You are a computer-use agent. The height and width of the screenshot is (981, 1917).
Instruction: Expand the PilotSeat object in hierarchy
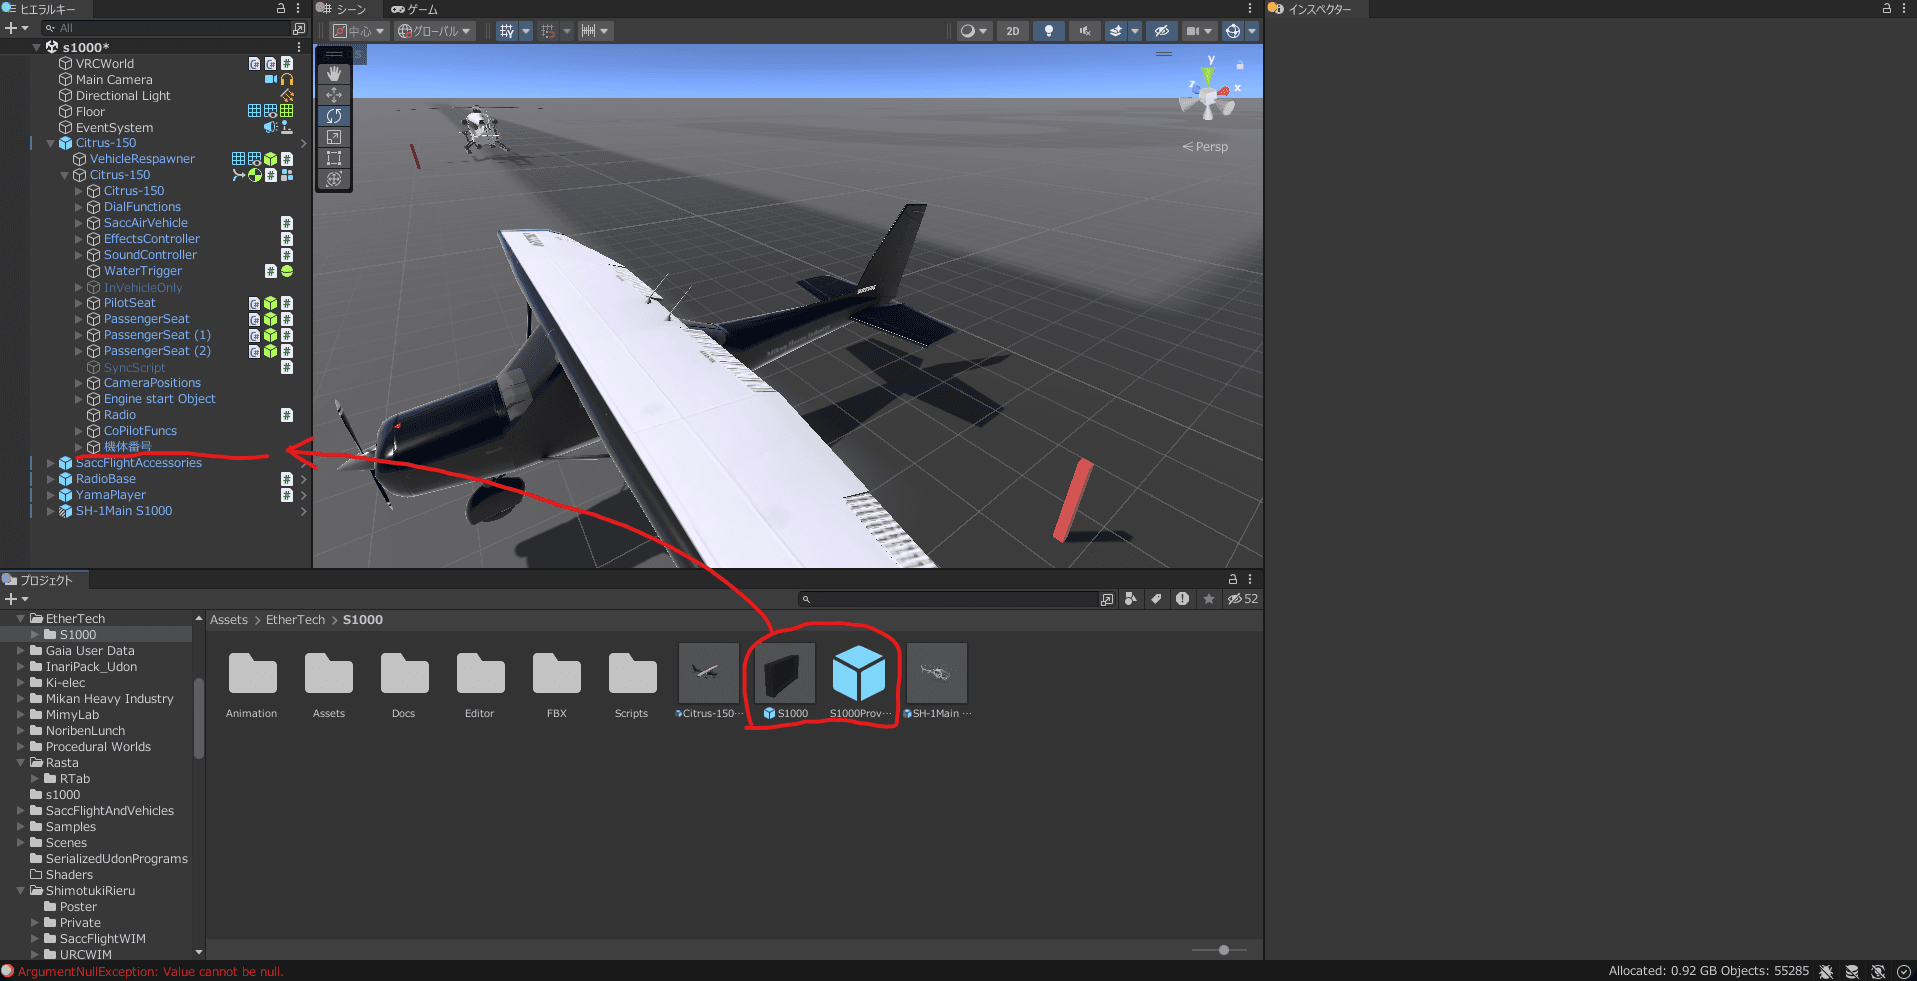(79, 303)
